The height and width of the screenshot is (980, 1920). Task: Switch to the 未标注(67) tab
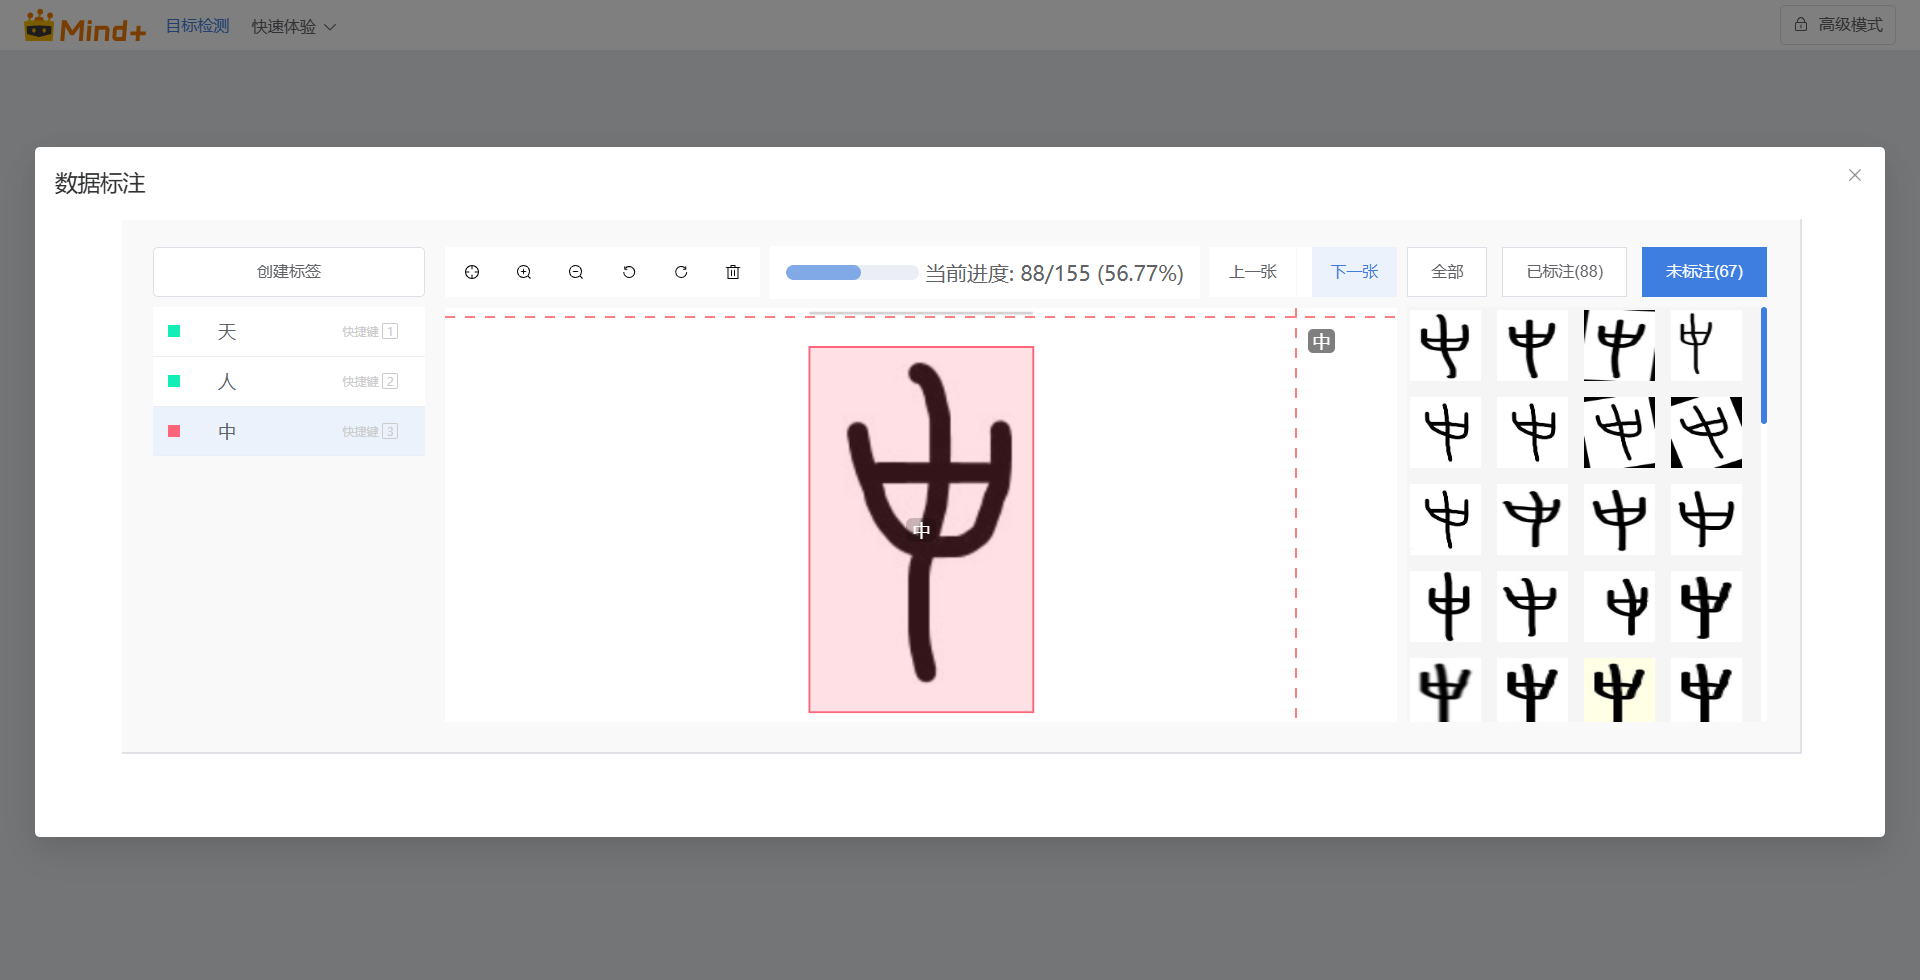click(1704, 272)
